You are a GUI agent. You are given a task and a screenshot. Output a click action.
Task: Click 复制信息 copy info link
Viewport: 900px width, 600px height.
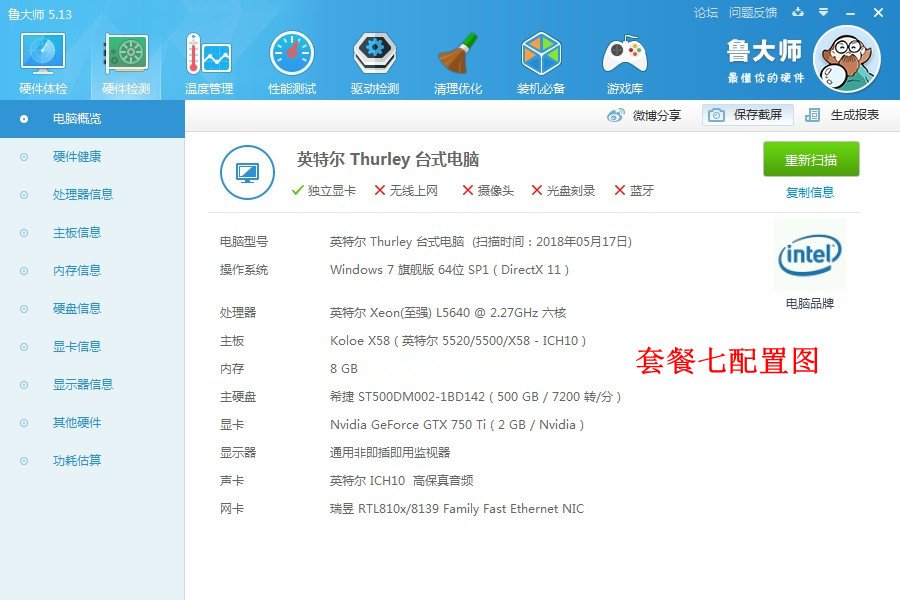[810, 192]
